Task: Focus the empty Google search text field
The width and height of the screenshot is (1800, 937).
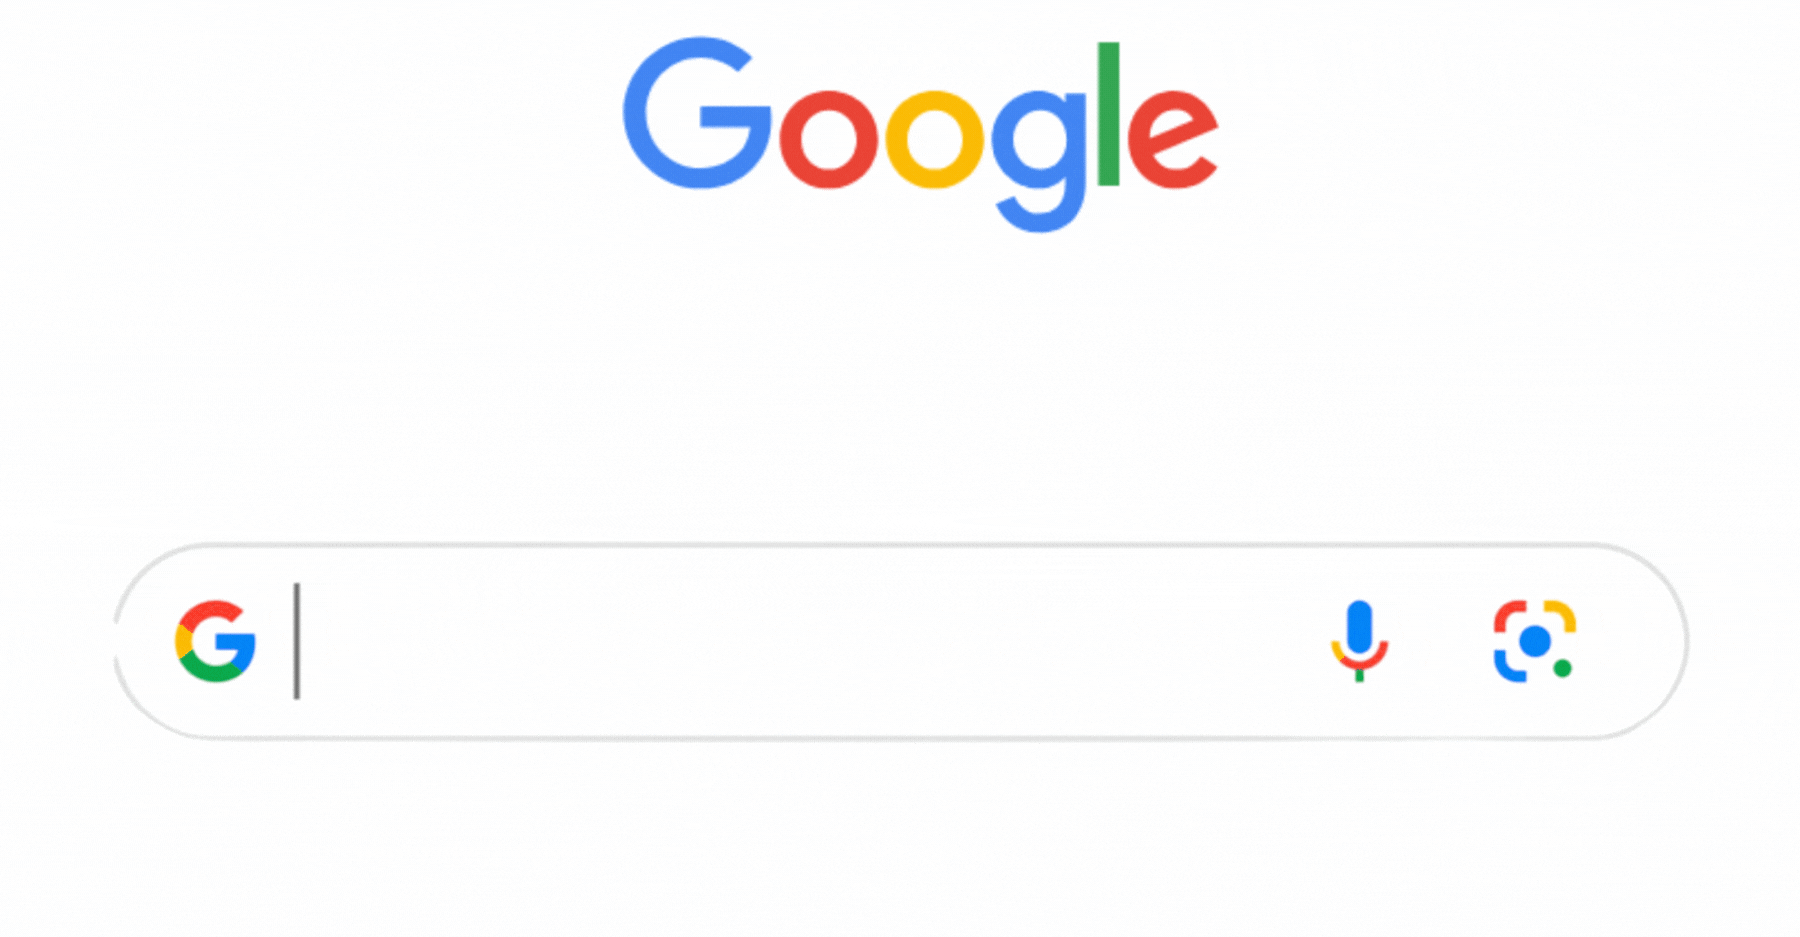Action: pyautogui.click(x=800, y=641)
